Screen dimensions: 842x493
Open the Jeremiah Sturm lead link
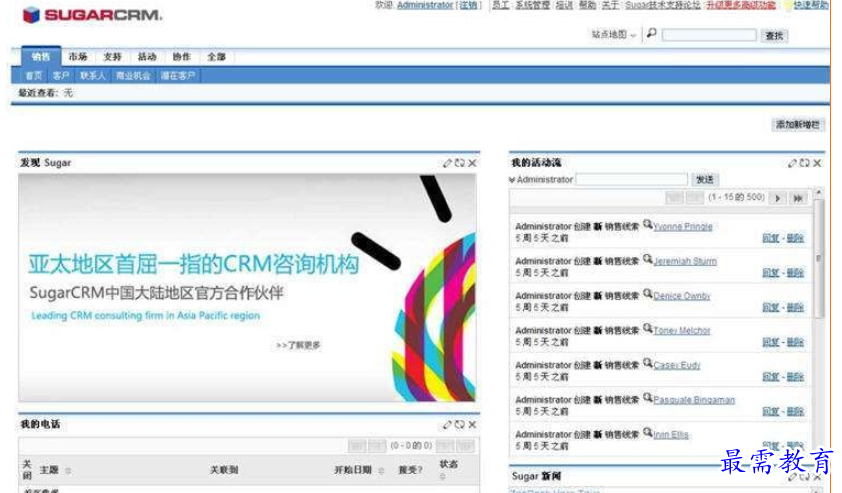click(685, 262)
